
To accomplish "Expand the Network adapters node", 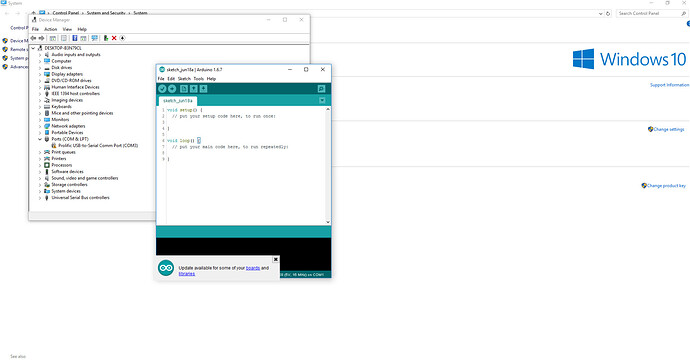I will point(40,126).
